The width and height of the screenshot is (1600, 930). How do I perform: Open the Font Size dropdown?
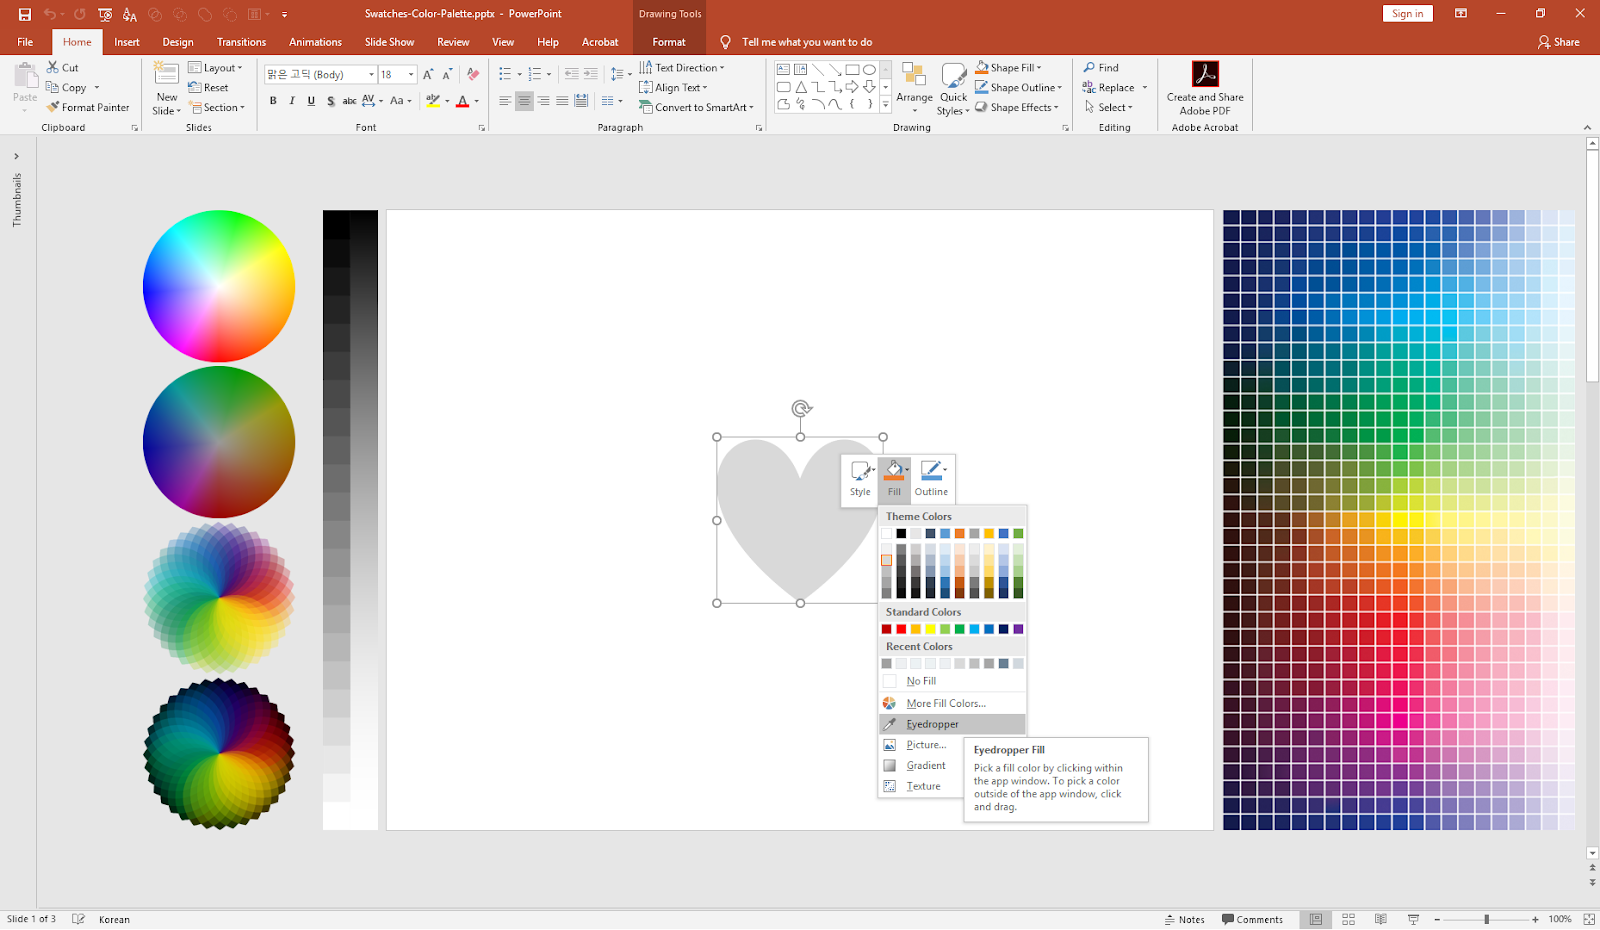[409, 73]
